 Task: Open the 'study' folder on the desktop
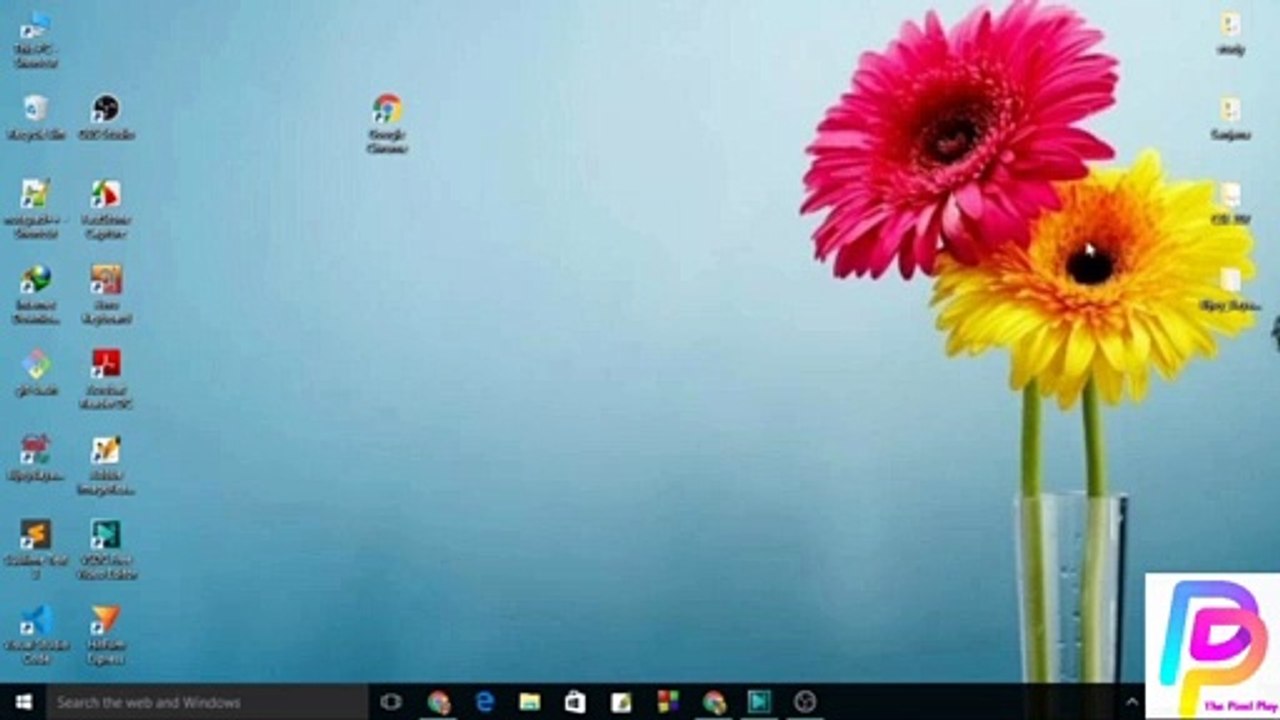[1230, 33]
